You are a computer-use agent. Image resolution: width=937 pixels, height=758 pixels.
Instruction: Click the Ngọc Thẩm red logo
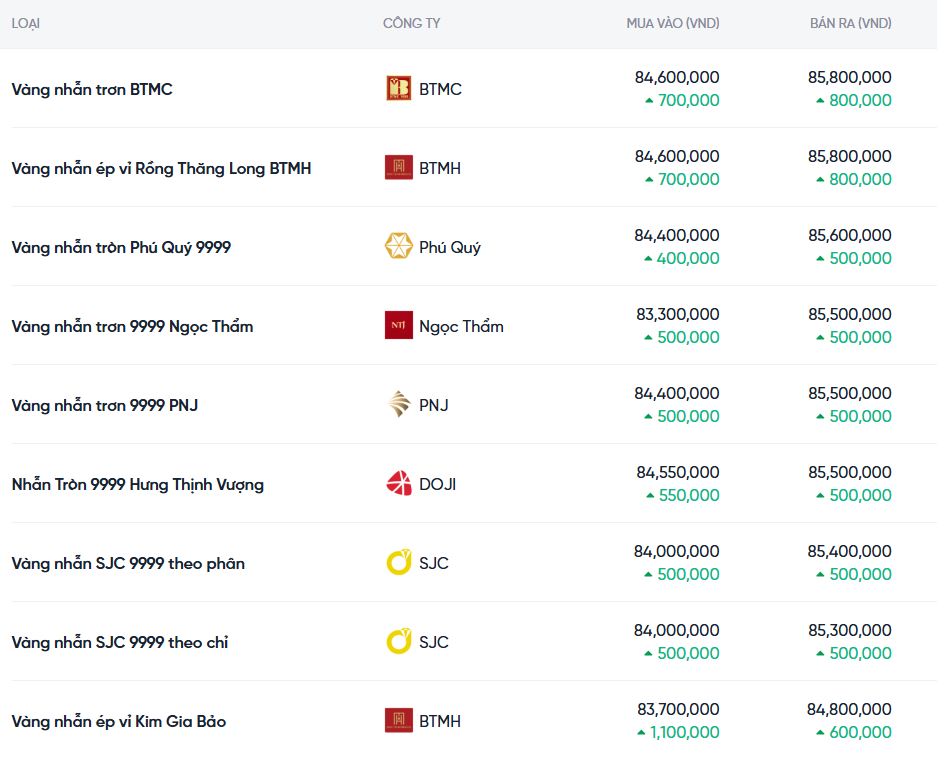click(398, 326)
